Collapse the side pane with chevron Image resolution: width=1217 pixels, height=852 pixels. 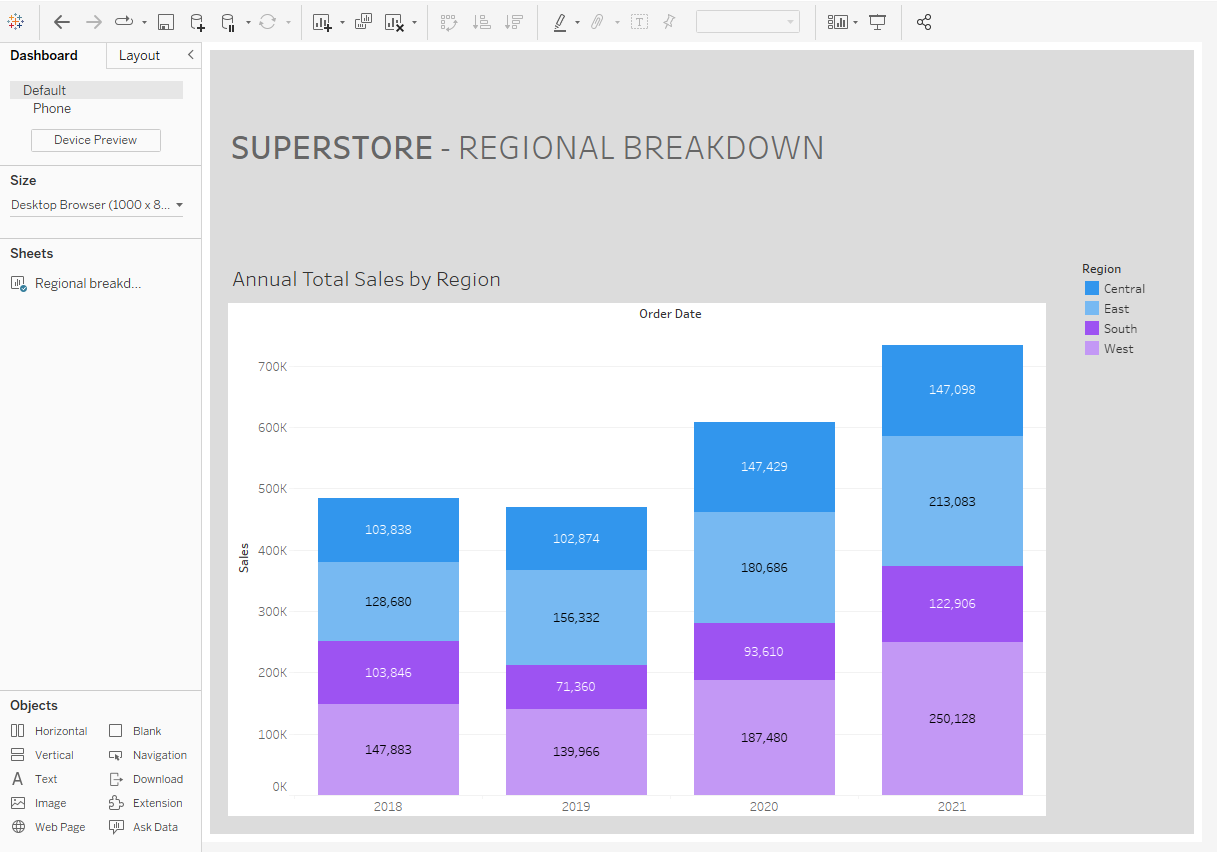pos(190,55)
